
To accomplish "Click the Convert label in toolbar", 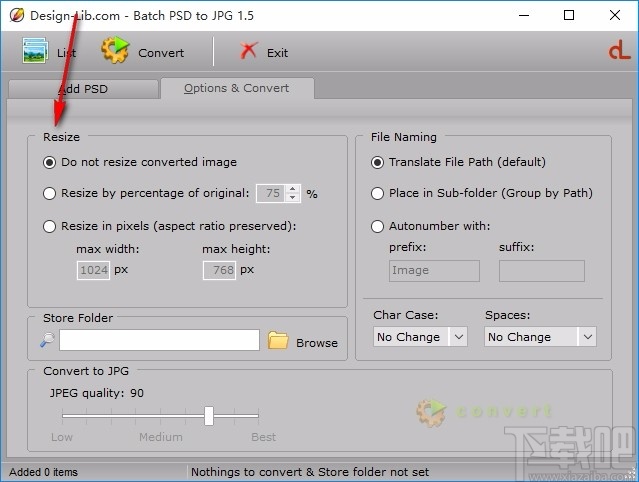I will click(x=161, y=53).
